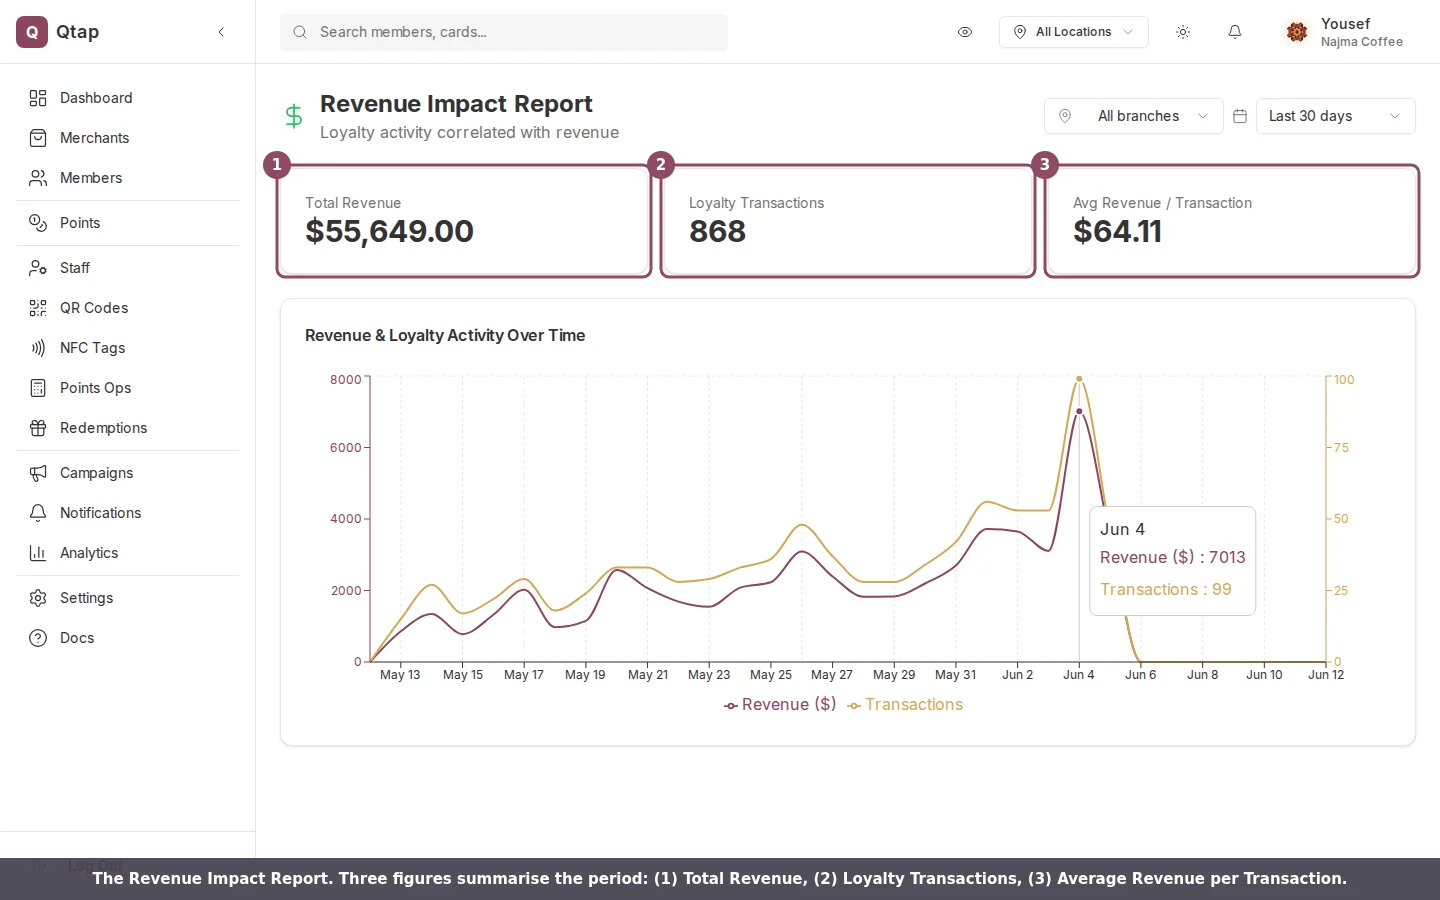Click the Staff user-cog icon
The height and width of the screenshot is (900, 1440).
(x=38, y=268)
